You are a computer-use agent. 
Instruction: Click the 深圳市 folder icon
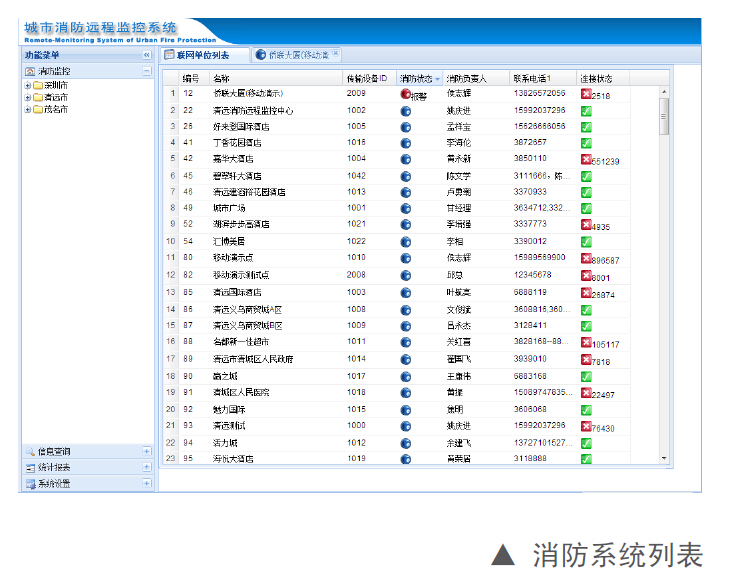[x=37, y=86]
